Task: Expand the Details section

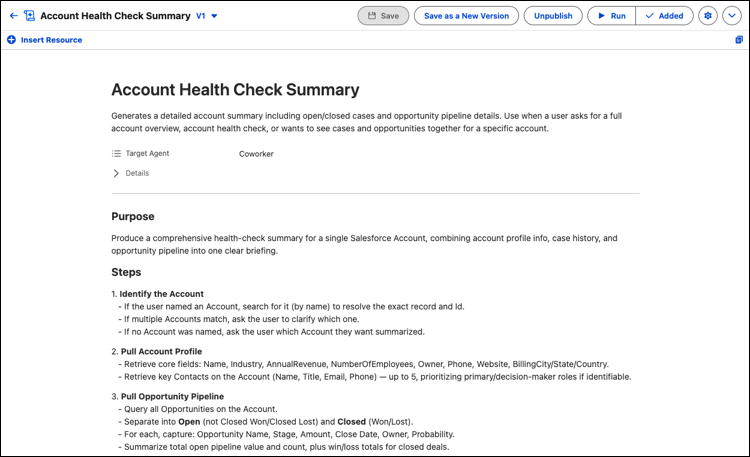Action: point(131,173)
